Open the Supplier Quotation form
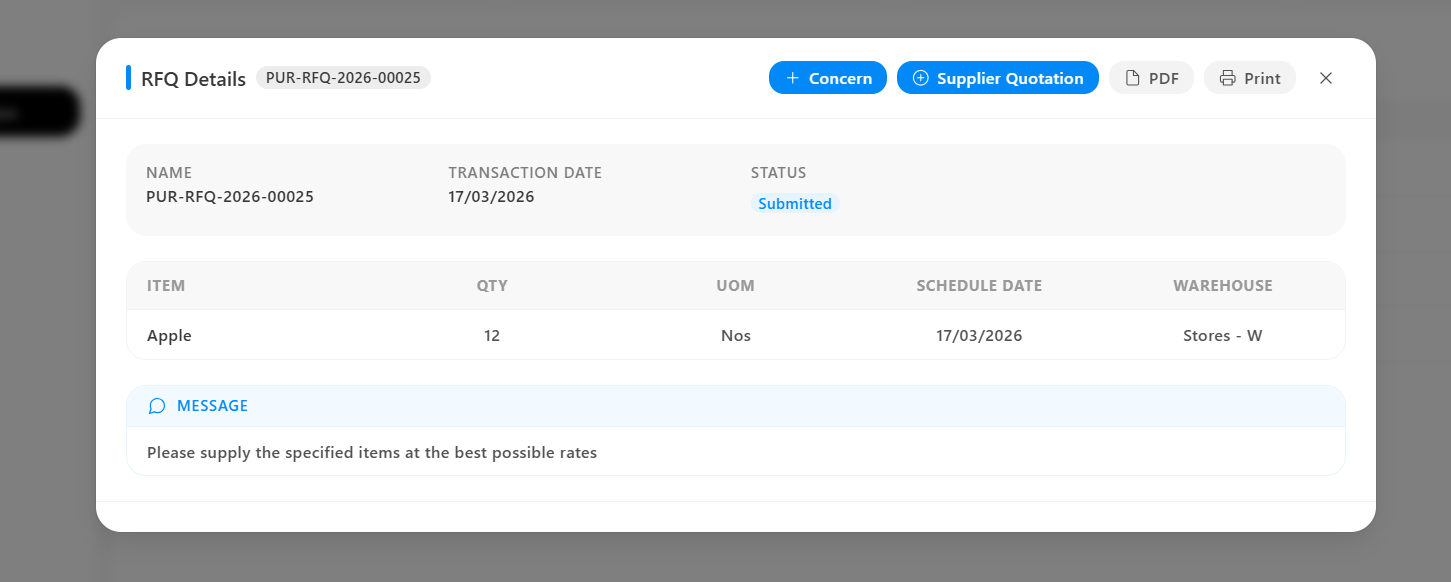This screenshot has height=582, width=1451. (998, 78)
